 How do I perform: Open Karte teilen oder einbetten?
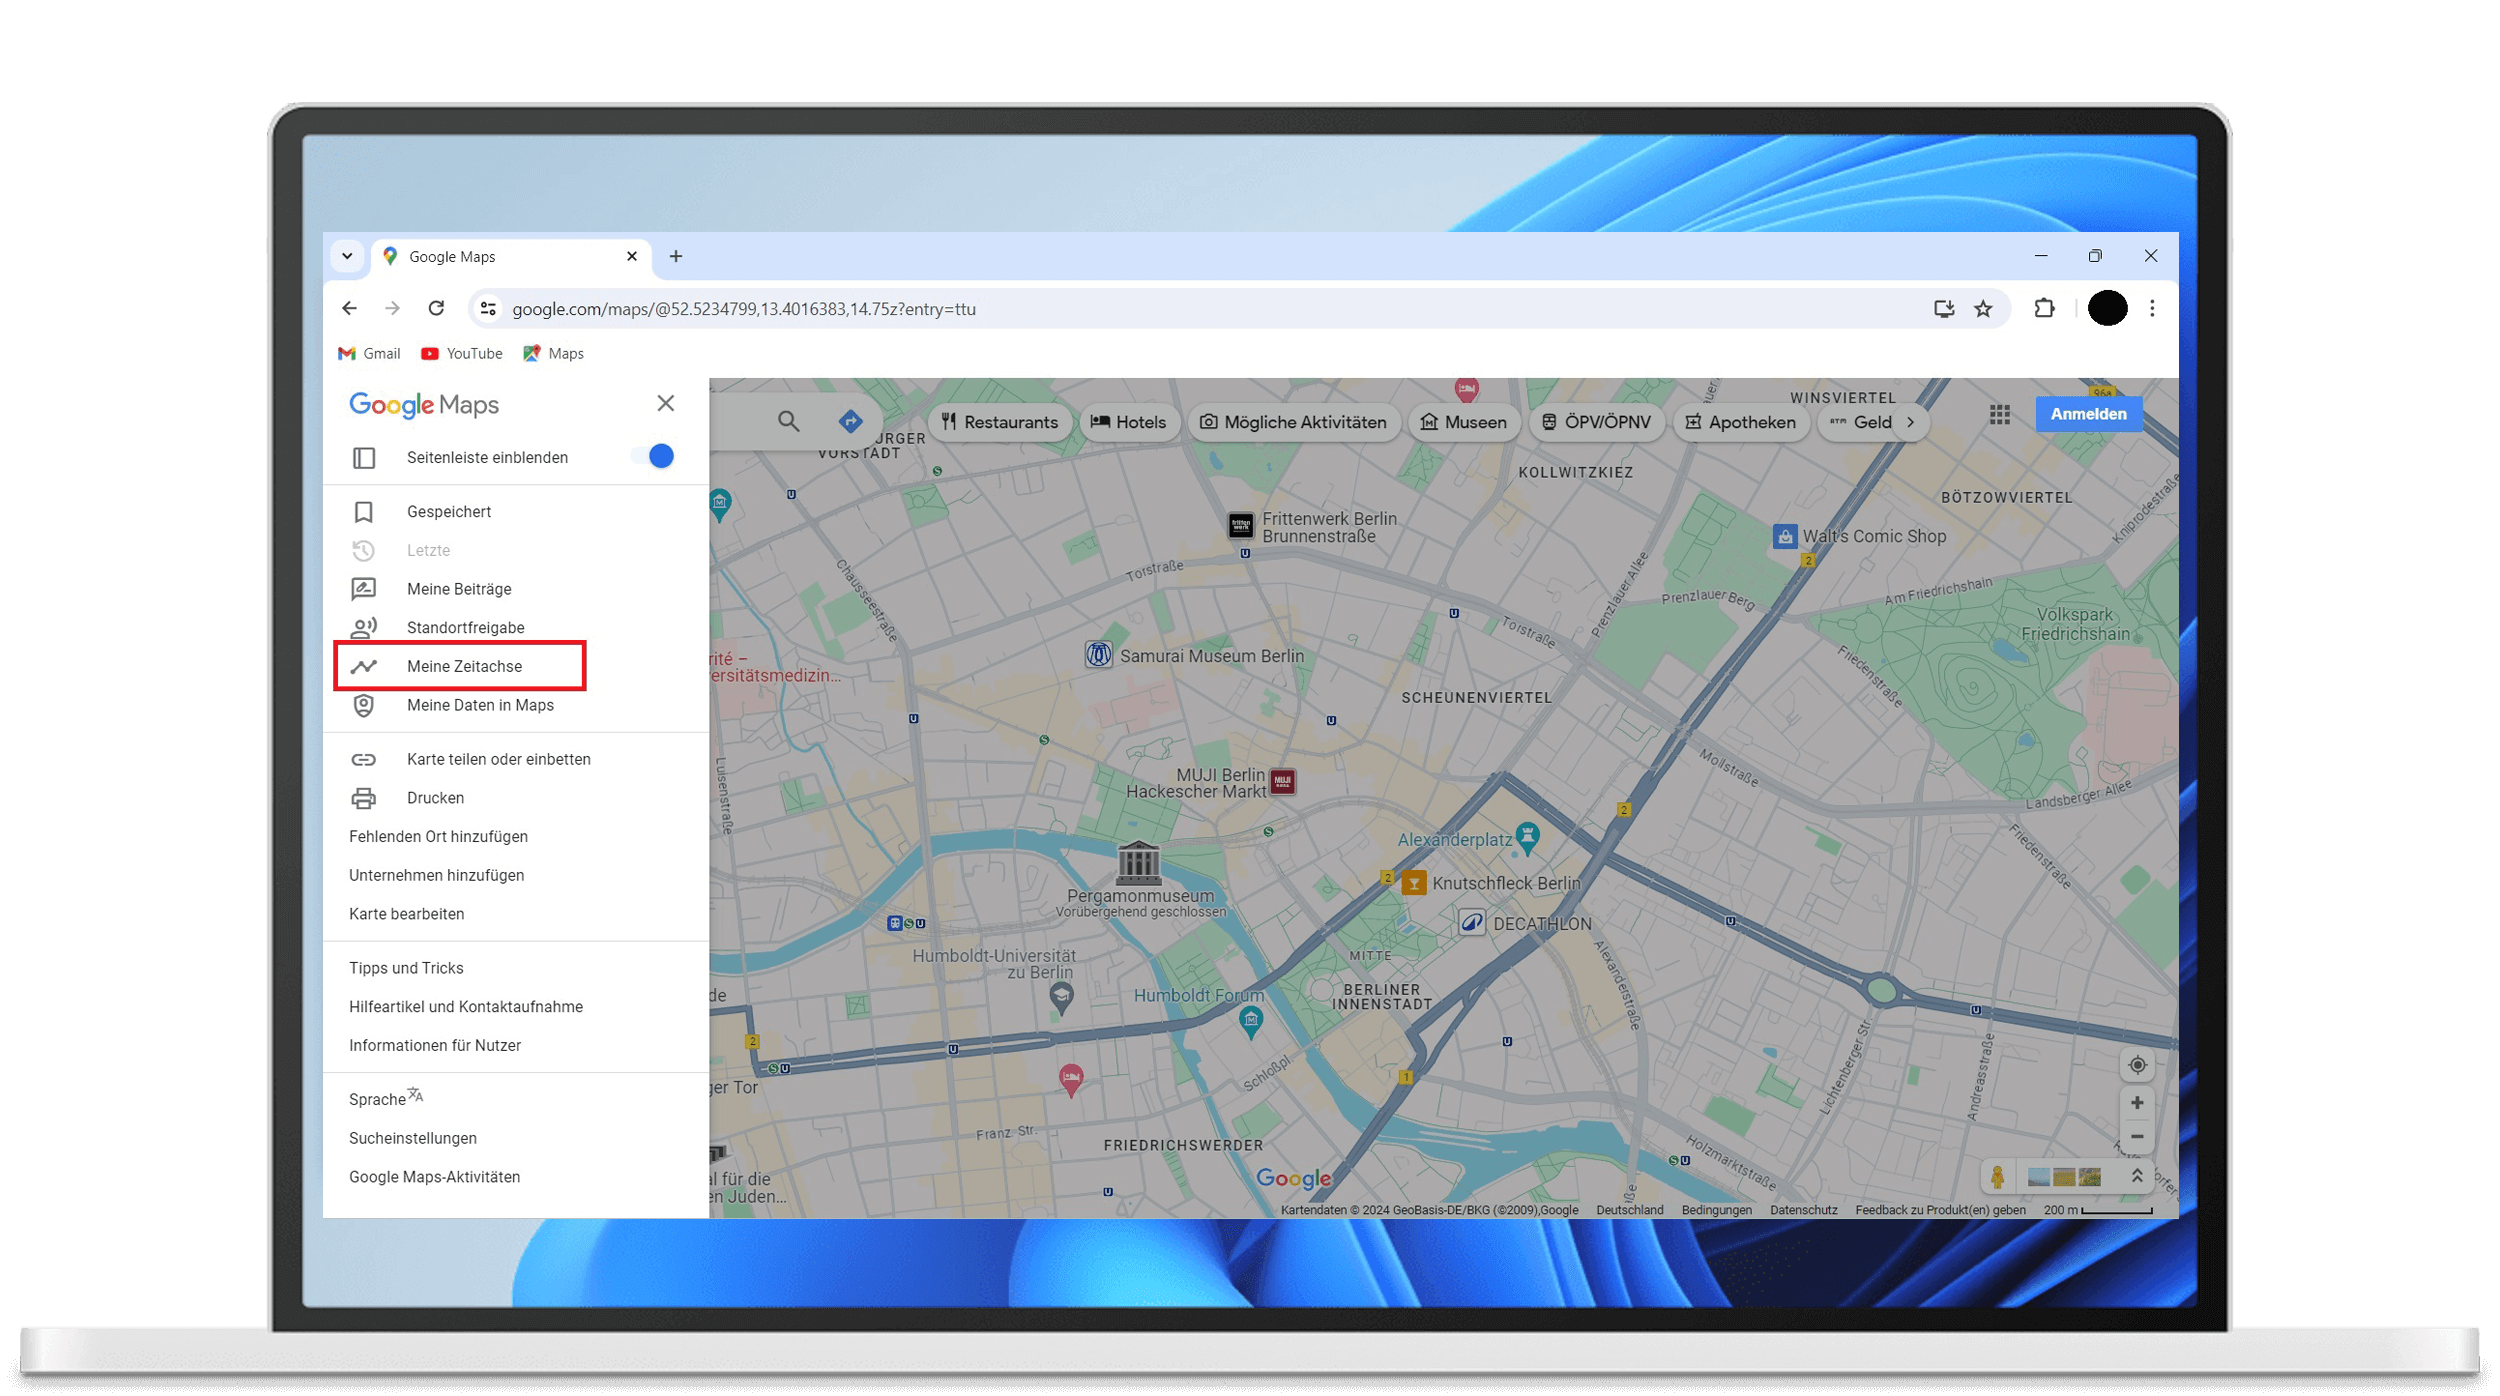[x=516, y=759]
